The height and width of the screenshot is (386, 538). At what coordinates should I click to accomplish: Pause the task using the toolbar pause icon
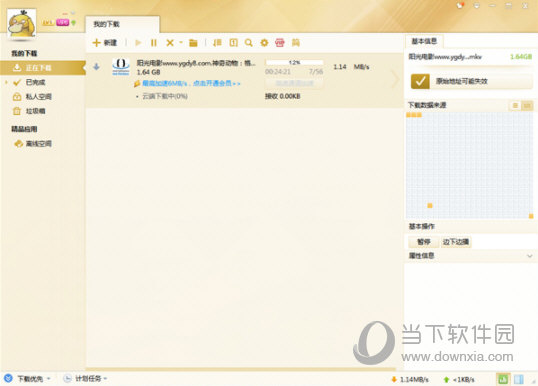[154, 43]
